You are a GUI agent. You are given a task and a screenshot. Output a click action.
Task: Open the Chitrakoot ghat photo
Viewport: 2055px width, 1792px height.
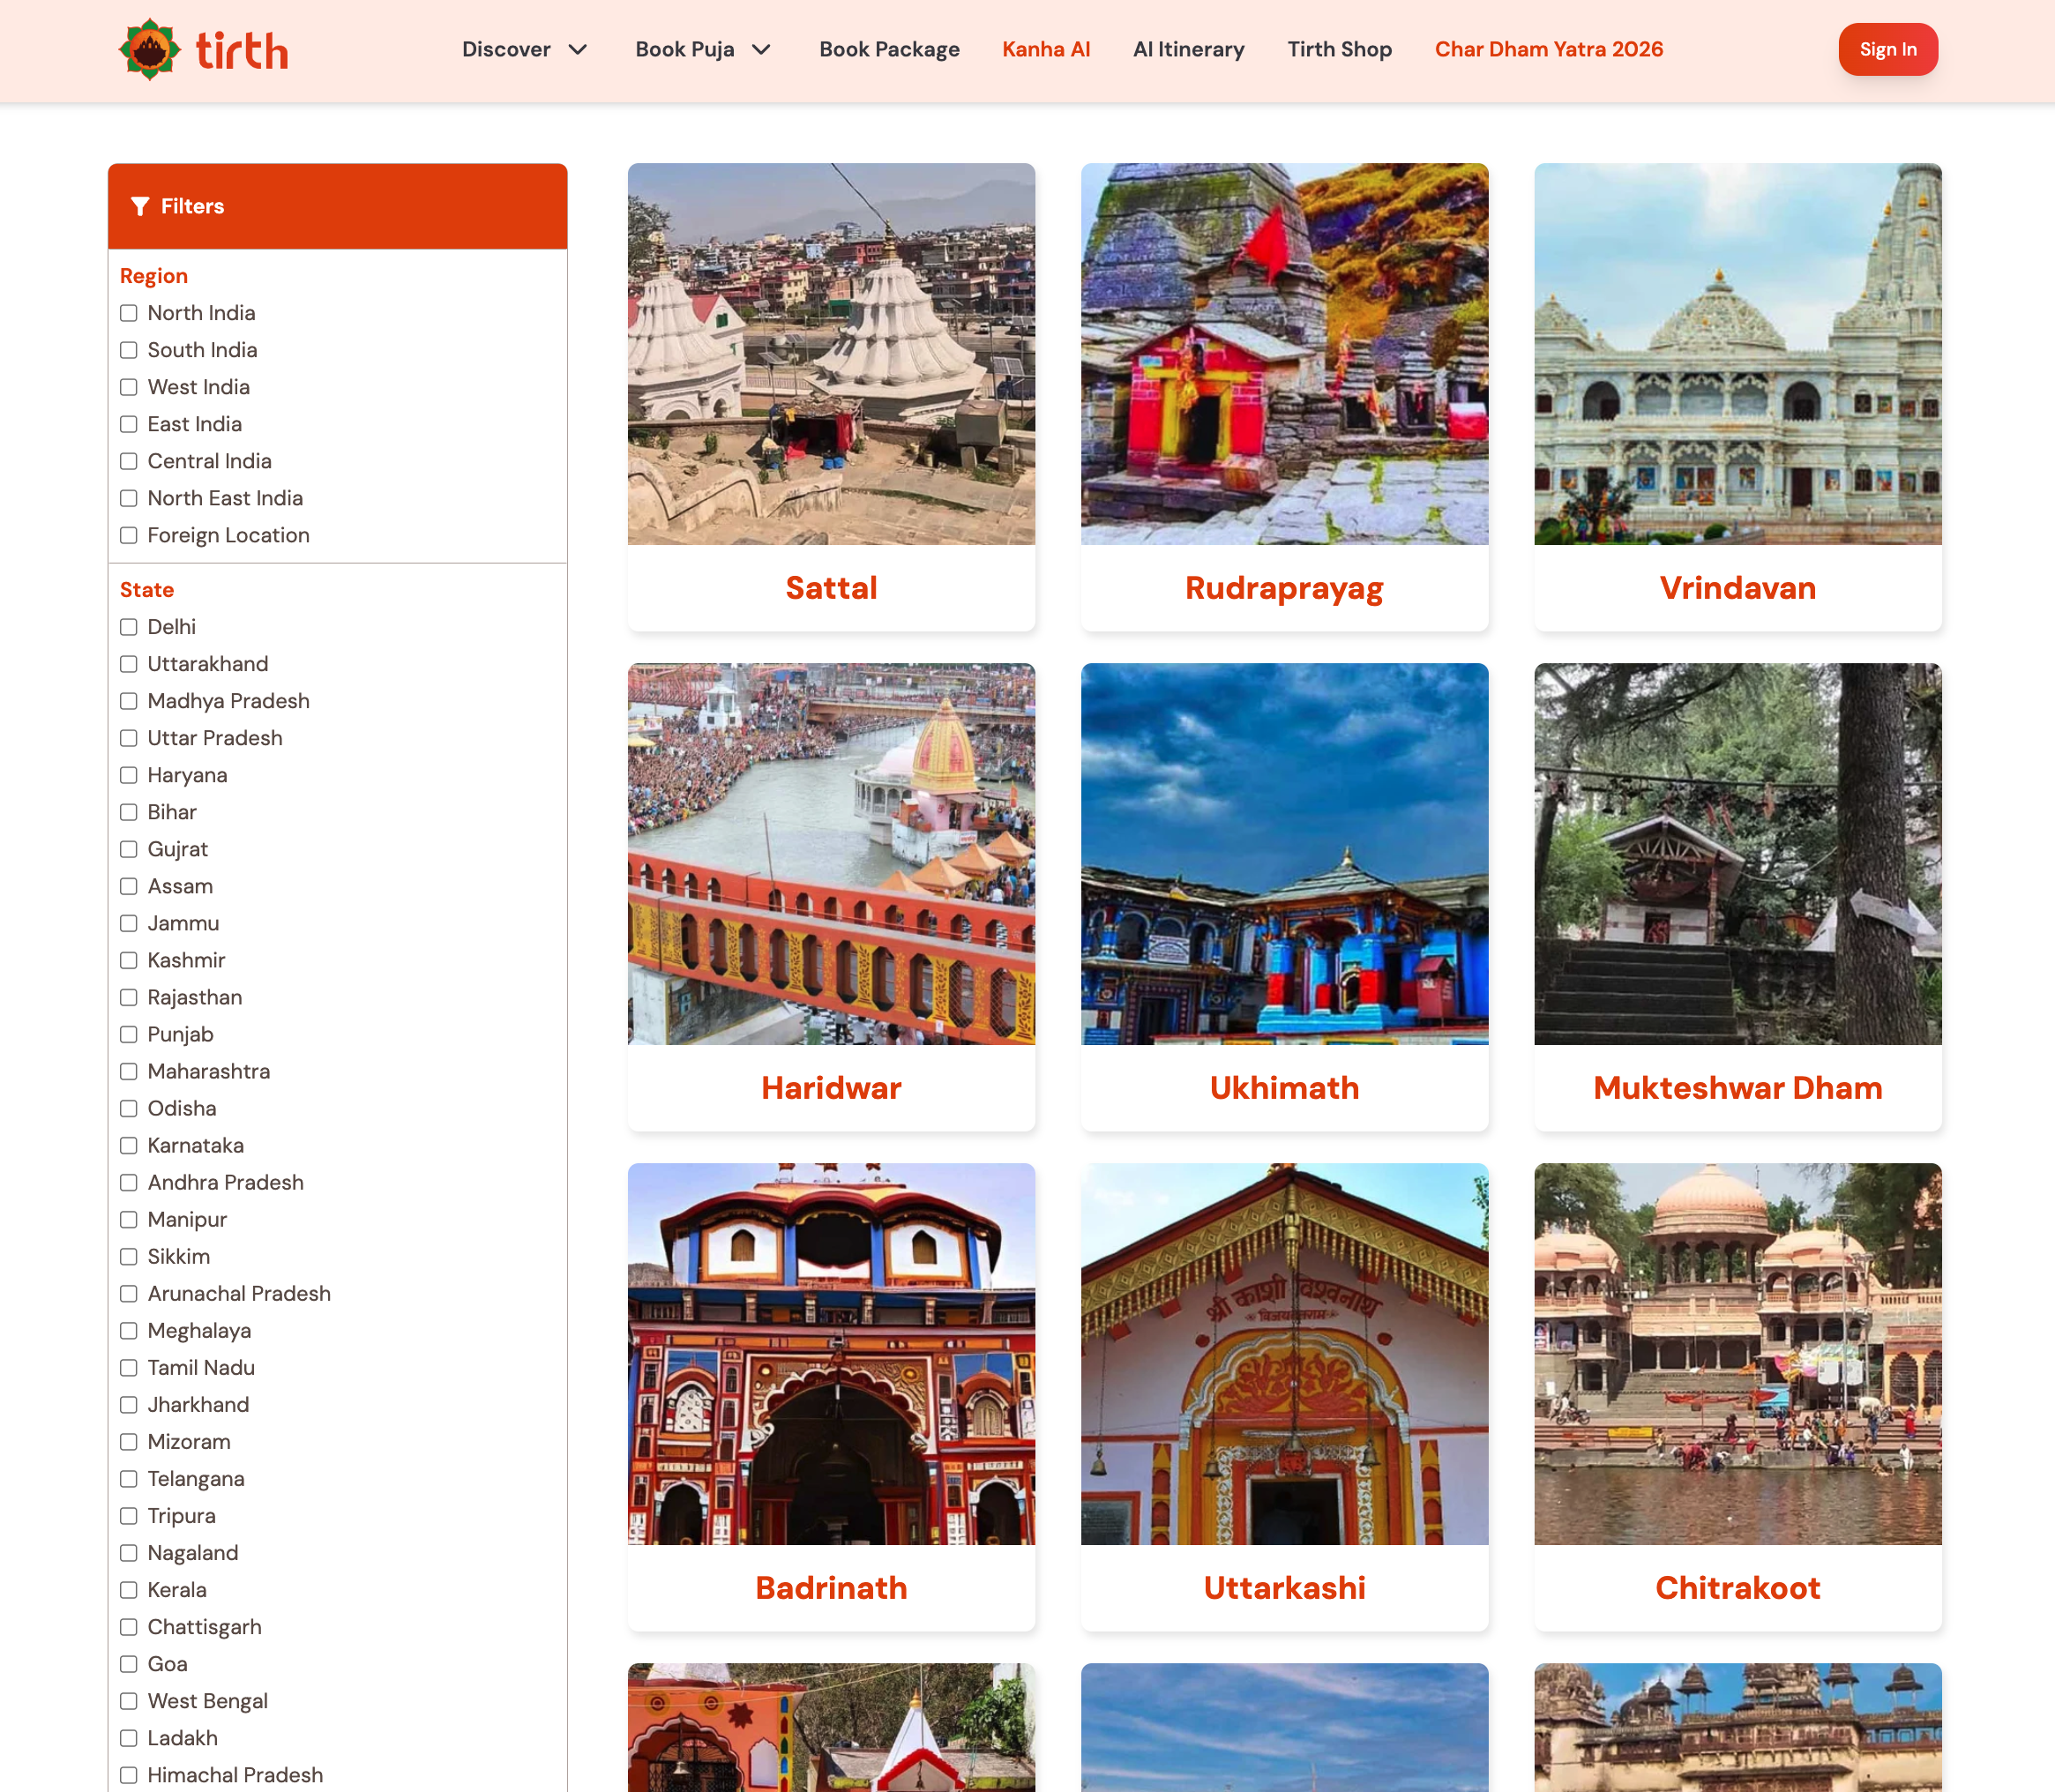click(1737, 1354)
